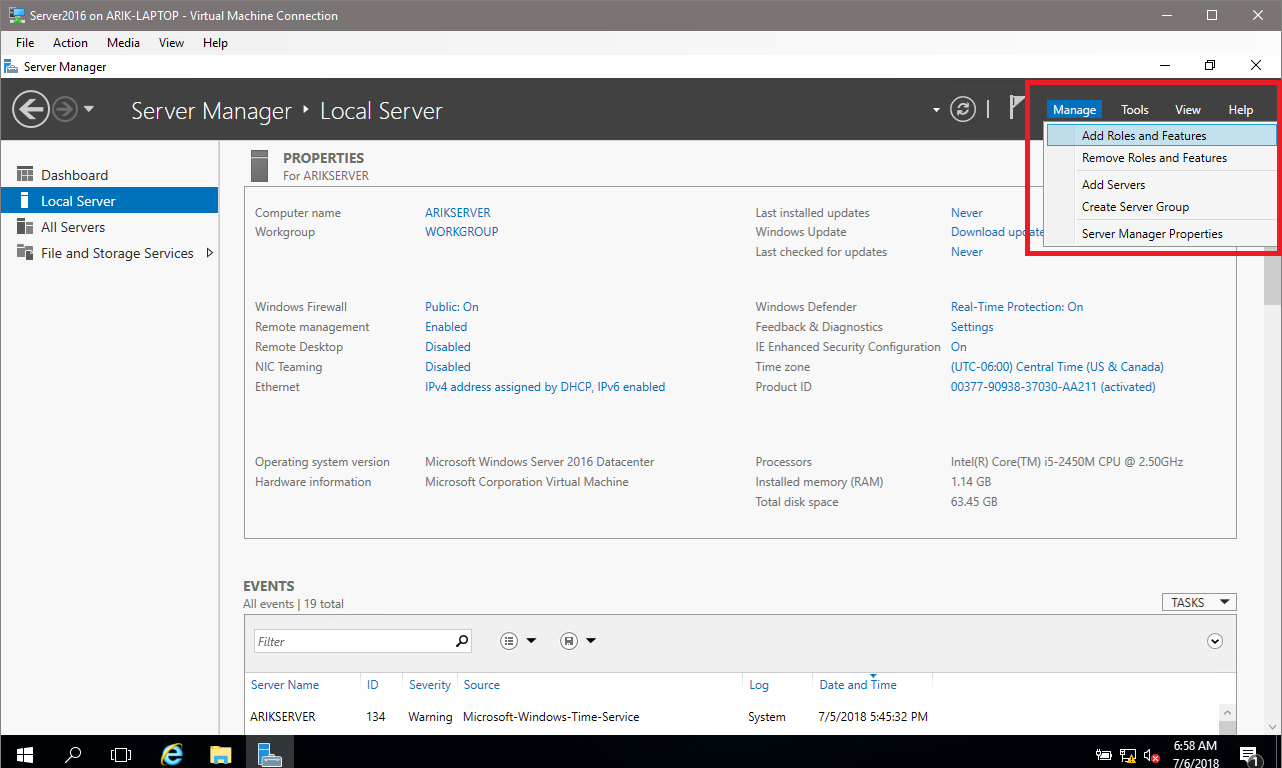Click the save query disk icon
1282x768 pixels.
[x=569, y=641]
